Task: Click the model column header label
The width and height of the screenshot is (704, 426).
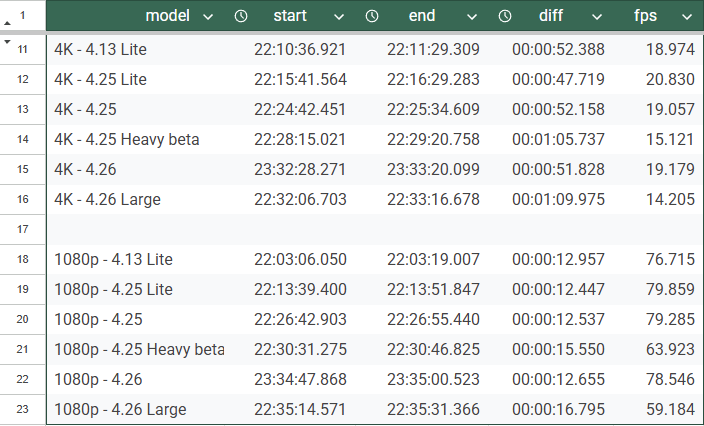Action: (x=167, y=16)
